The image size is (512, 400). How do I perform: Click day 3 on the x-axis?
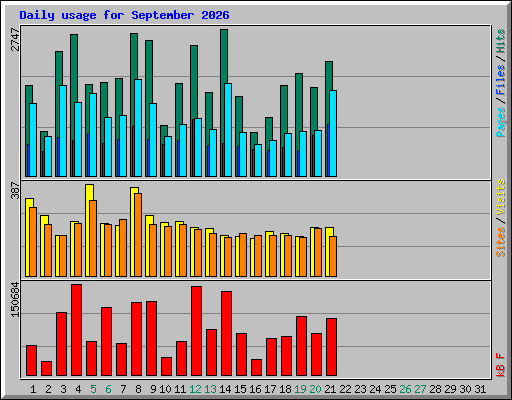coord(63,389)
